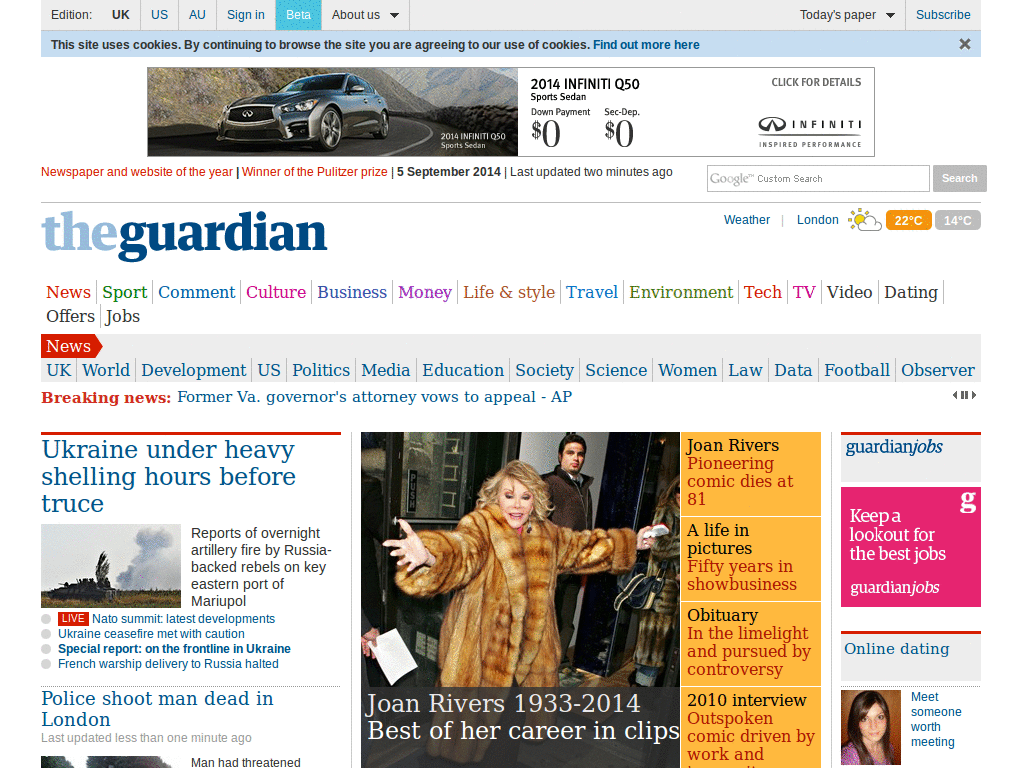Switch to the AU edition
1024x768 pixels.
point(197,15)
